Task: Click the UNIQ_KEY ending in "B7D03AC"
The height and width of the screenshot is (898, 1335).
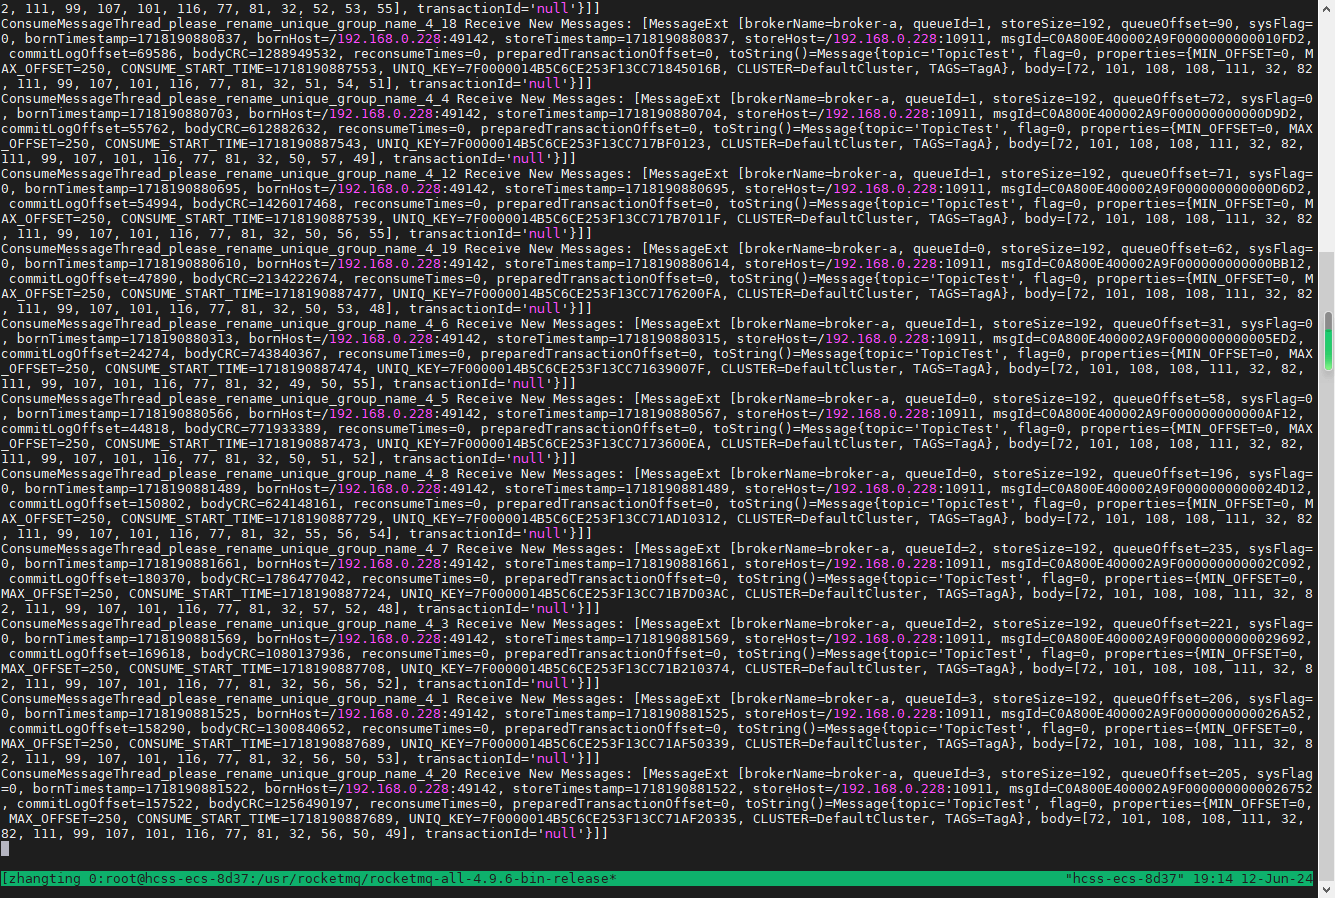Action: click(x=564, y=594)
